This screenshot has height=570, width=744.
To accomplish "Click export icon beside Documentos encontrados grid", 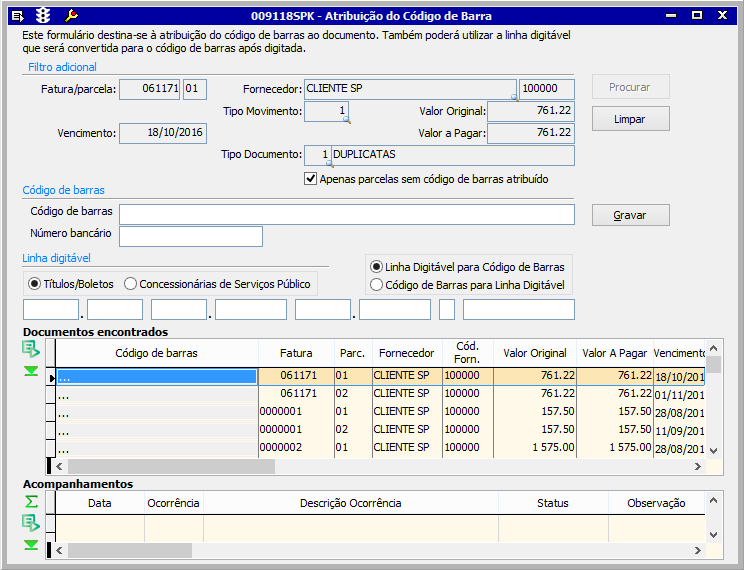I will tap(32, 349).
